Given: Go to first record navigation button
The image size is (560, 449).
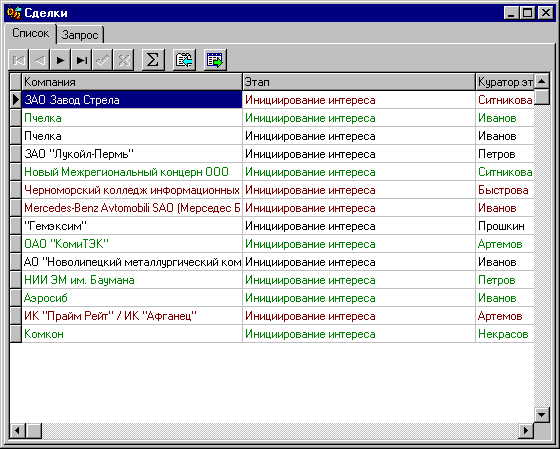Looking at the screenshot, I should [19, 60].
